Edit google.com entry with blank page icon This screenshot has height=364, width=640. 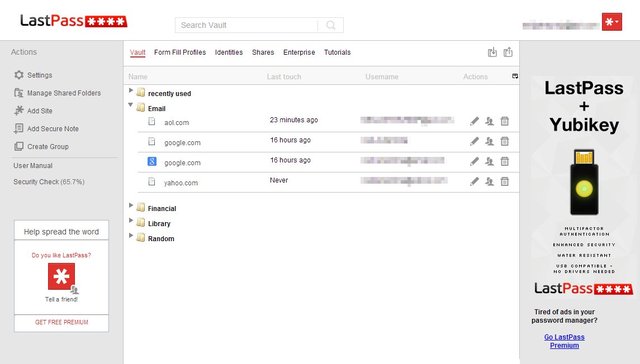click(x=474, y=141)
